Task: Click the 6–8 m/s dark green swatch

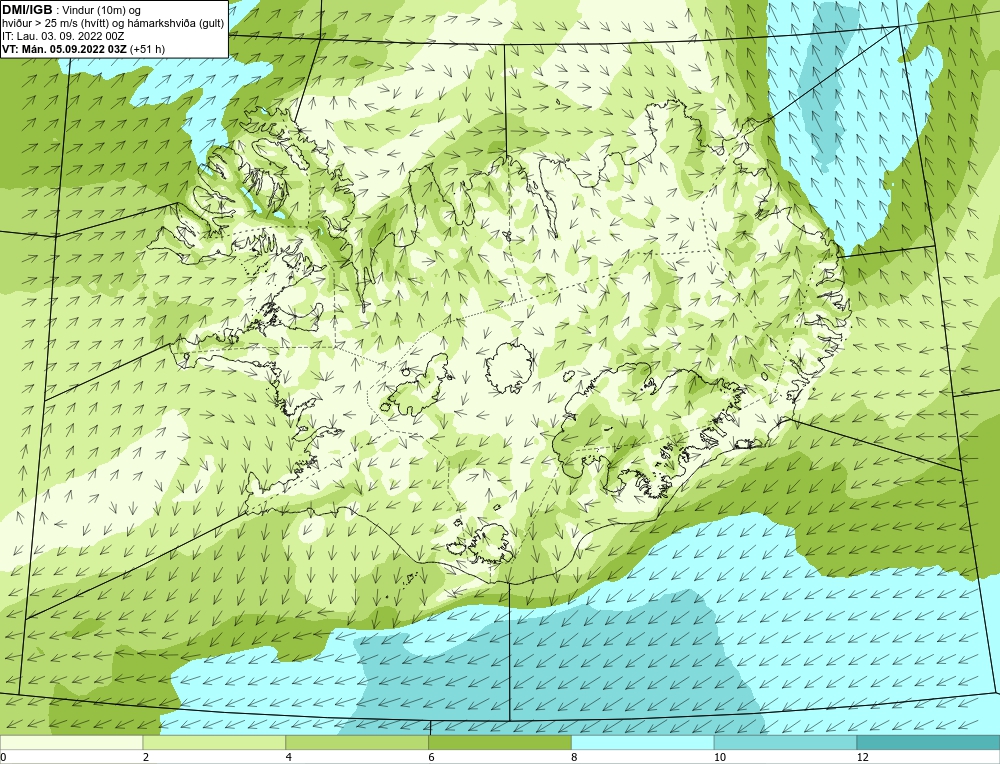Action: click(500, 742)
